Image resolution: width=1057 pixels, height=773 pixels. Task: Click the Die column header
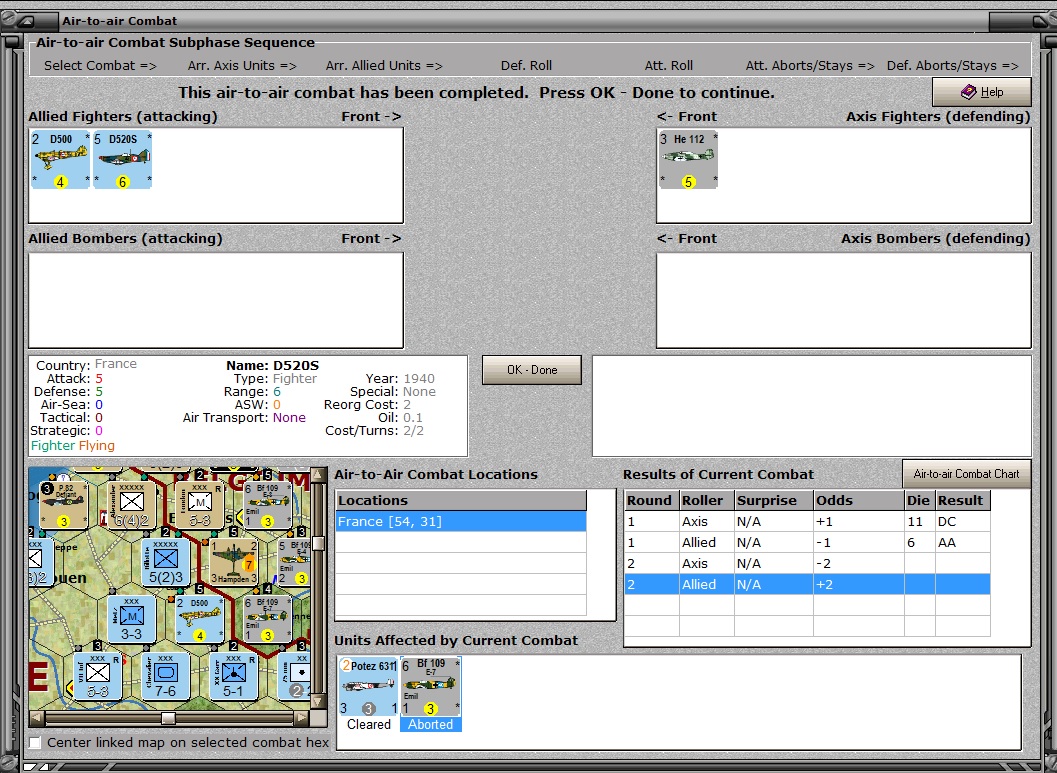919,500
